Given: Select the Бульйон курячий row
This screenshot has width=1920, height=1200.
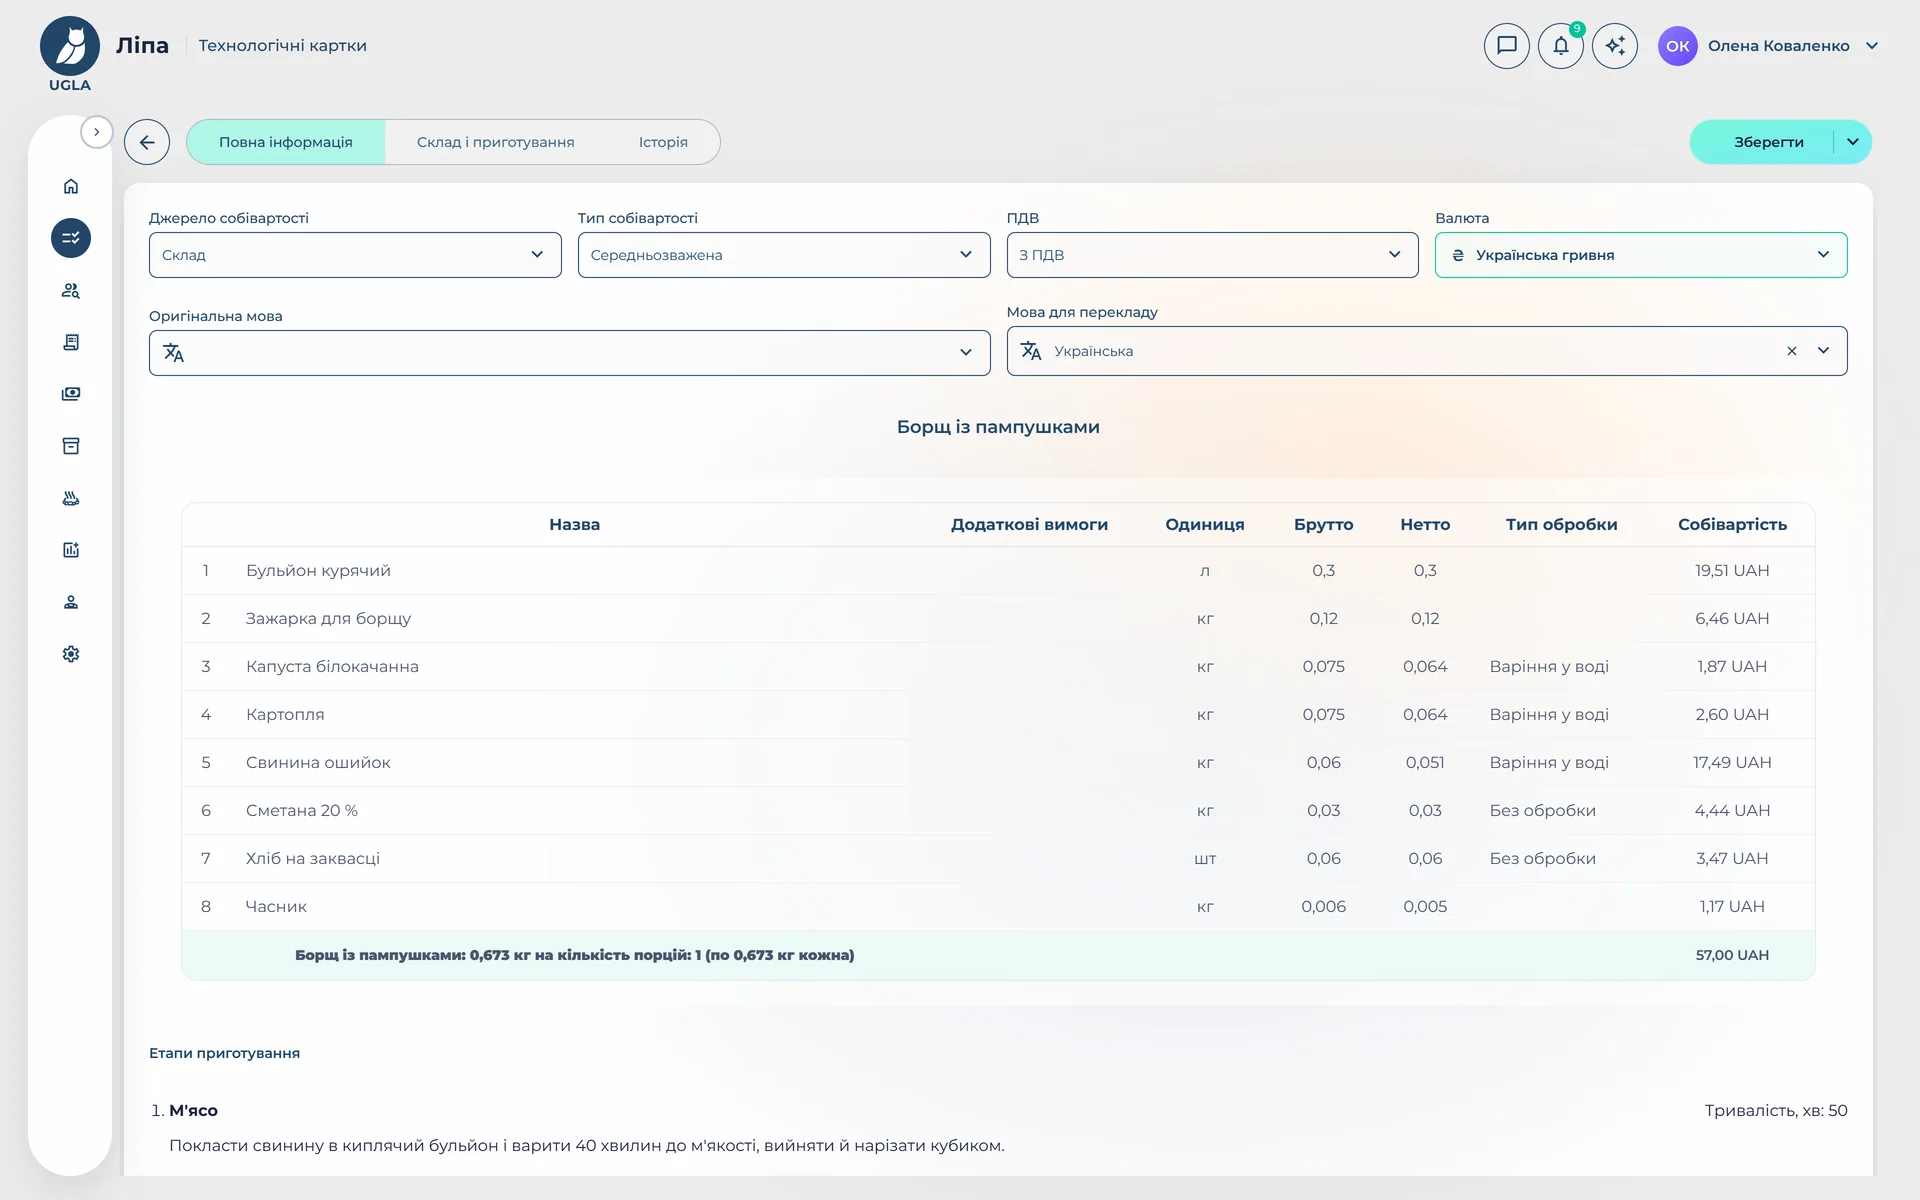Looking at the screenshot, I should point(998,570).
